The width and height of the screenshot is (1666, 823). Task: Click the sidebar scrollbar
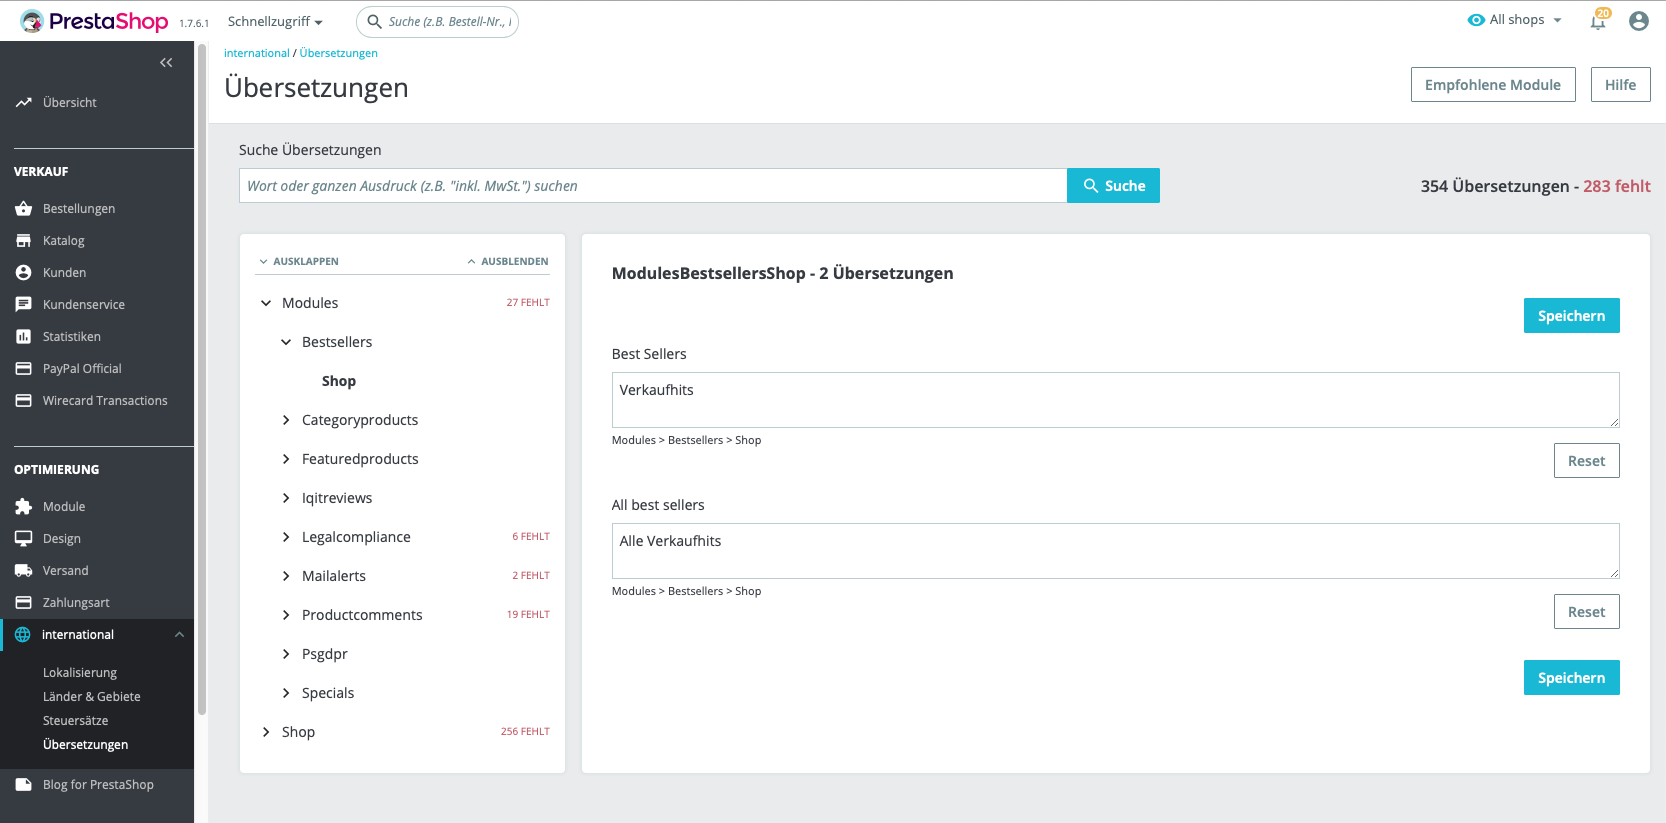click(x=202, y=380)
